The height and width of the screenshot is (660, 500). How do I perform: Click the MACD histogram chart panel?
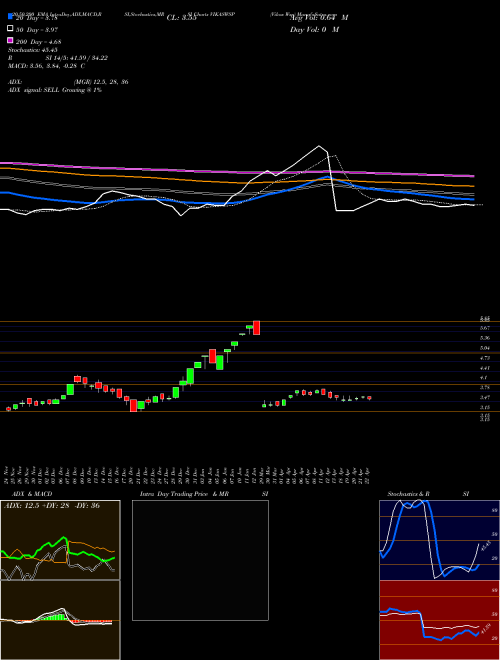[60, 620]
